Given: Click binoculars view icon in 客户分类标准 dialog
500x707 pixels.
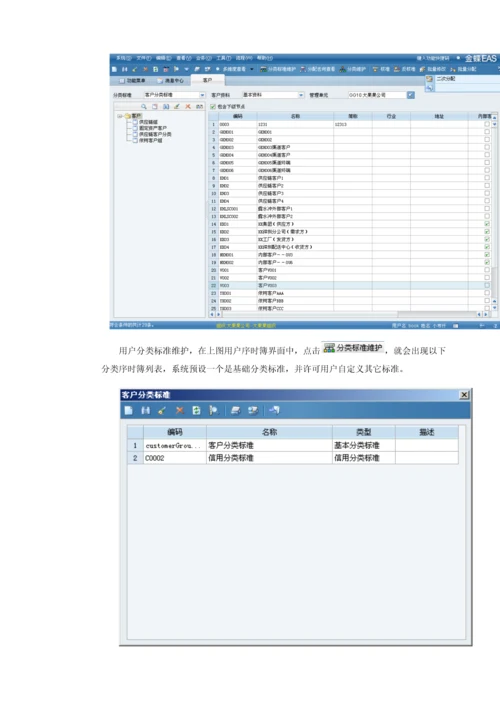Looking at the screenshot, I should tap(145, 410).
